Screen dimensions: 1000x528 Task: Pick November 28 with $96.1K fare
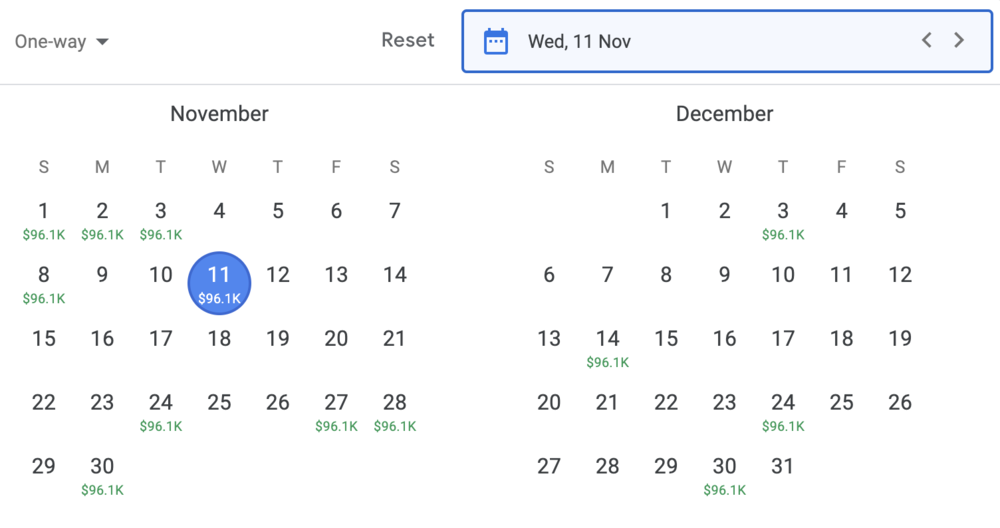[395, 411]
